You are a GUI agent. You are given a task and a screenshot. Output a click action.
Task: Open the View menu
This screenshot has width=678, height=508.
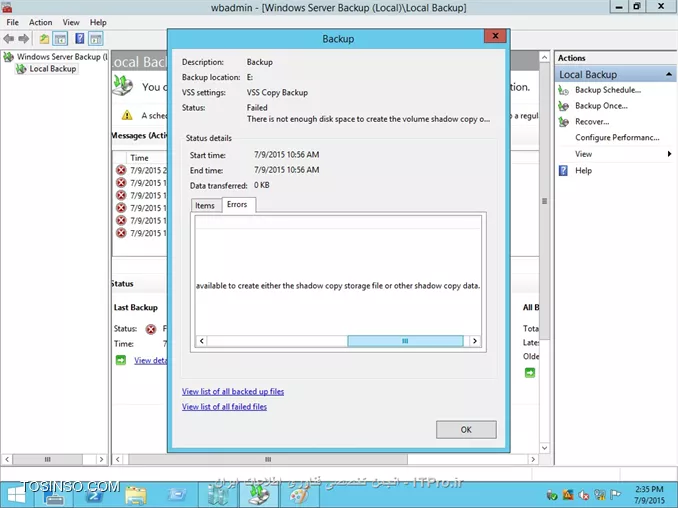tap(71, 22)
